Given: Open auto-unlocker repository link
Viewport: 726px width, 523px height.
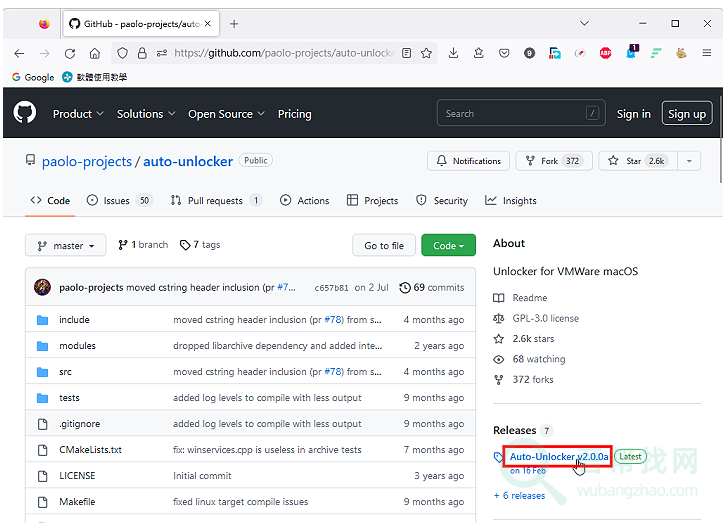Looking at the screenshot, I should (188, 162).
